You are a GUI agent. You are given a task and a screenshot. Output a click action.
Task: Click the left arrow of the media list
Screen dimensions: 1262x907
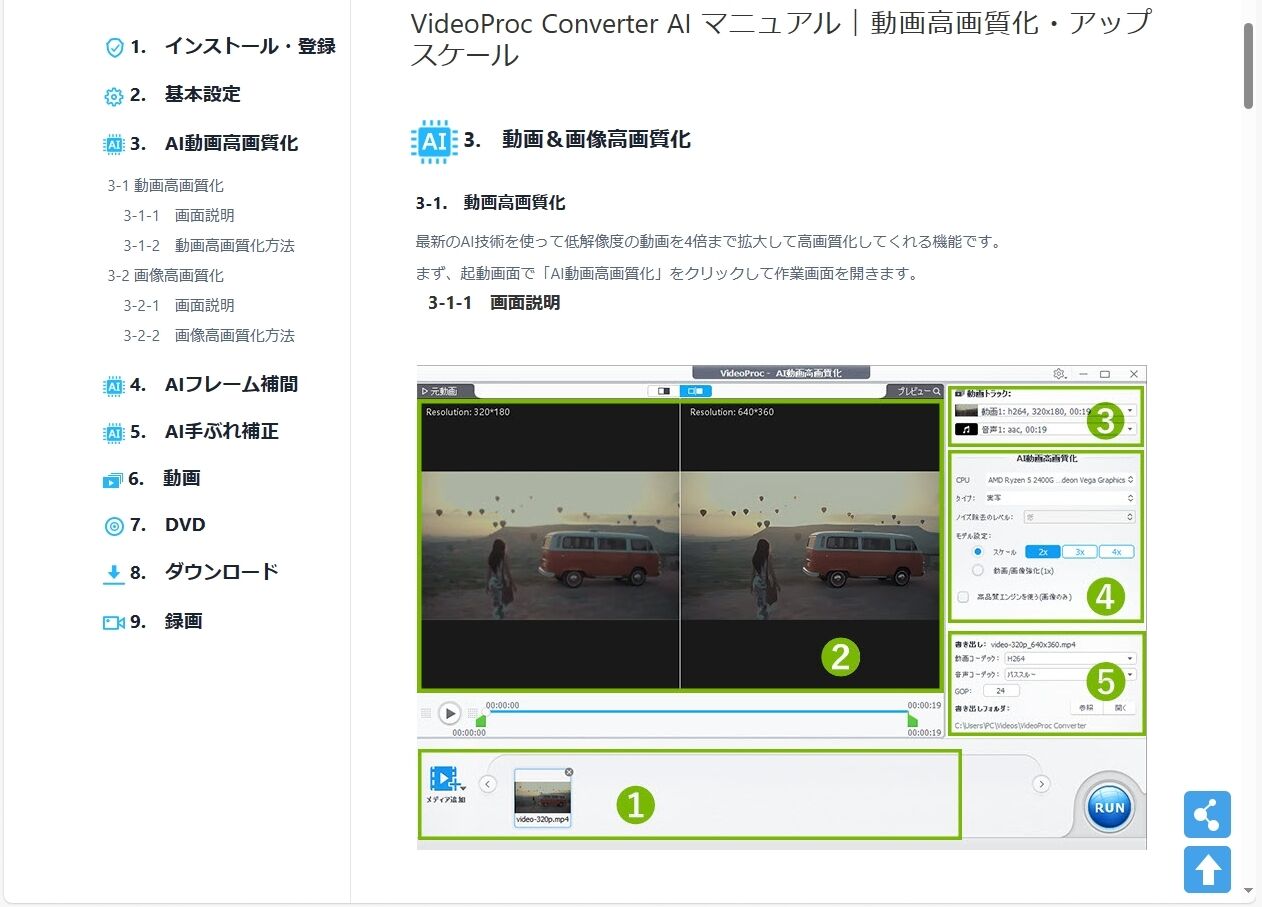[488, 784]
